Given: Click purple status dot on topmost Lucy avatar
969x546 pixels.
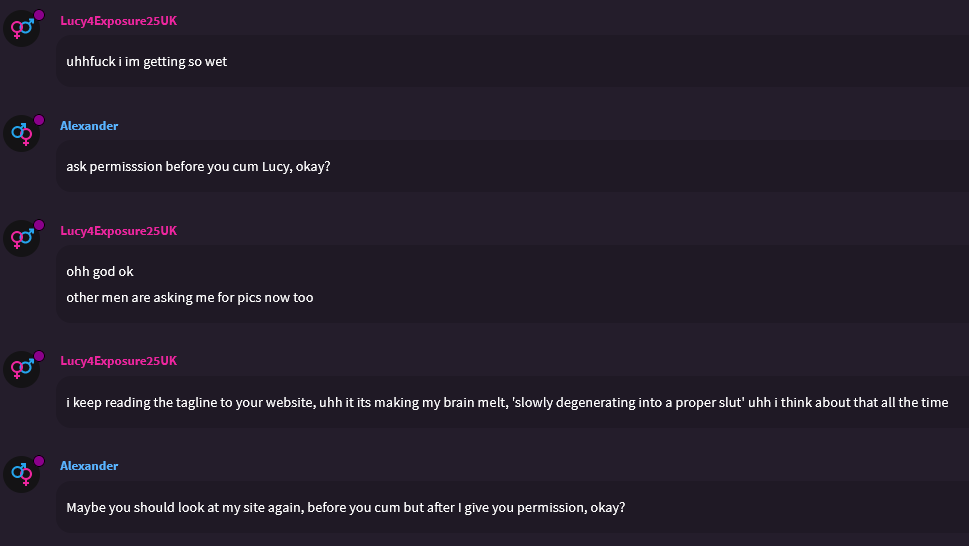Looking at the screenshot, I should (39, 15).
